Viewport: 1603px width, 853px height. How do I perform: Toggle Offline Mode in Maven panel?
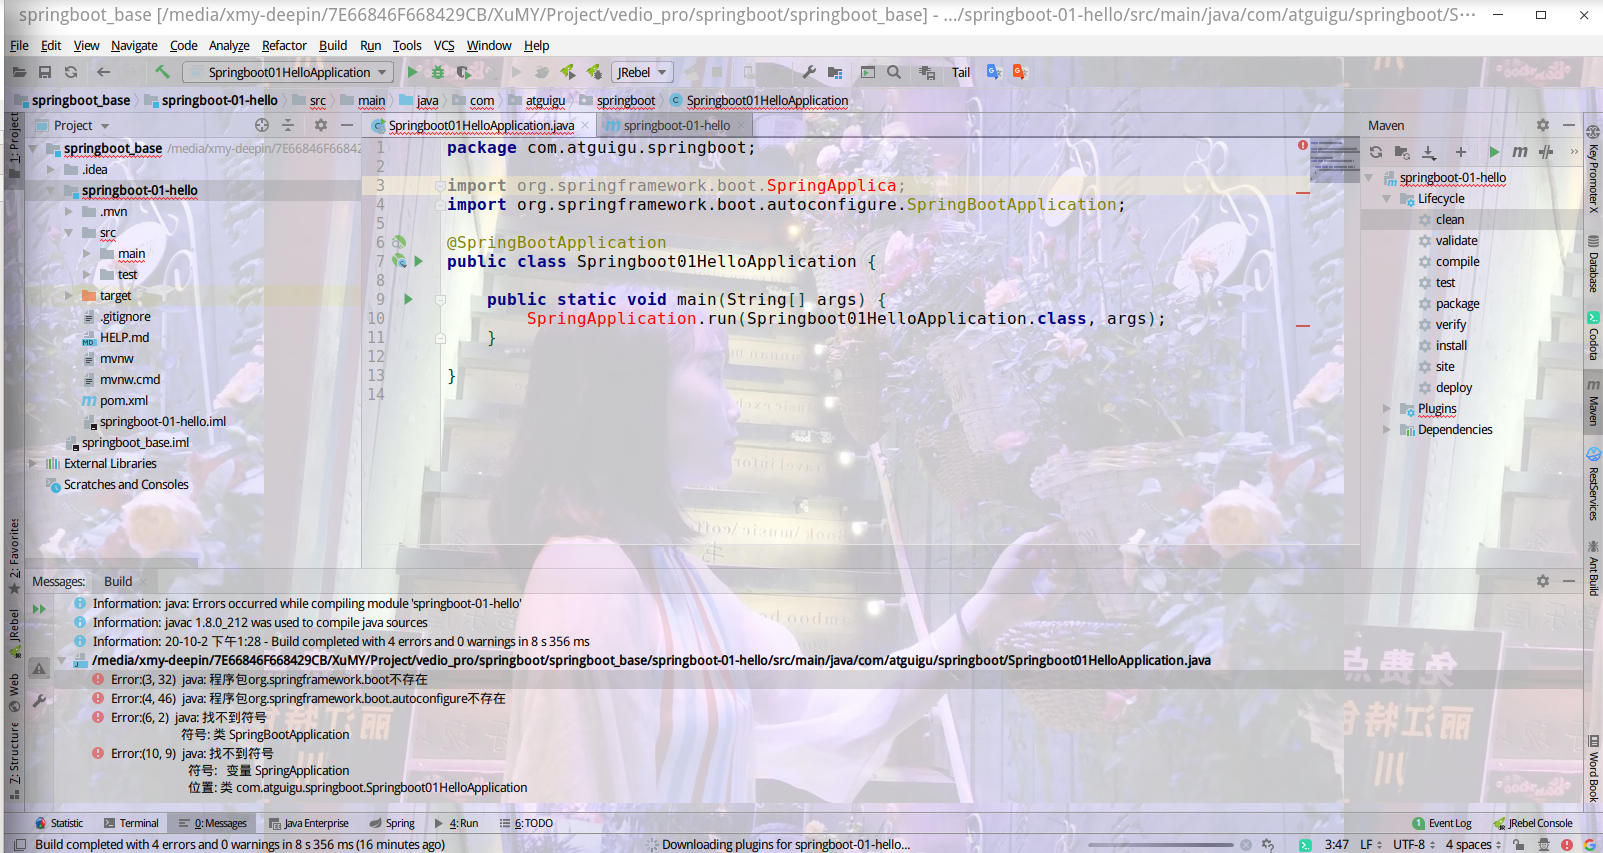click(x=1547, y=152)
